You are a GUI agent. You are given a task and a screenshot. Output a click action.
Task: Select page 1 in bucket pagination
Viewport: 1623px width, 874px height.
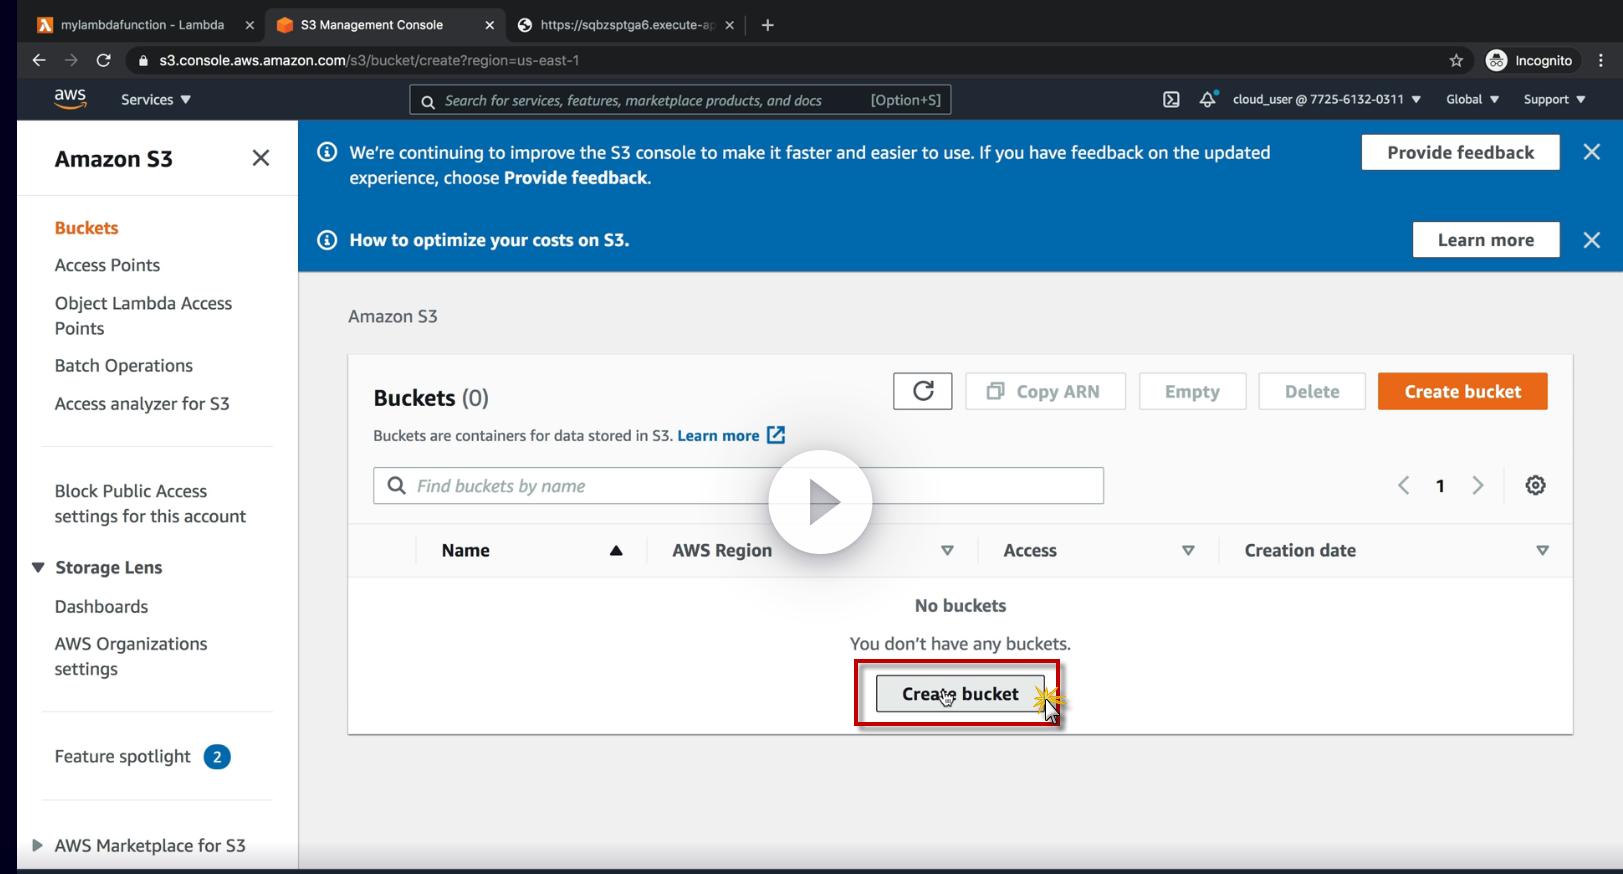pyautogui.click(x=1440, y=486)
